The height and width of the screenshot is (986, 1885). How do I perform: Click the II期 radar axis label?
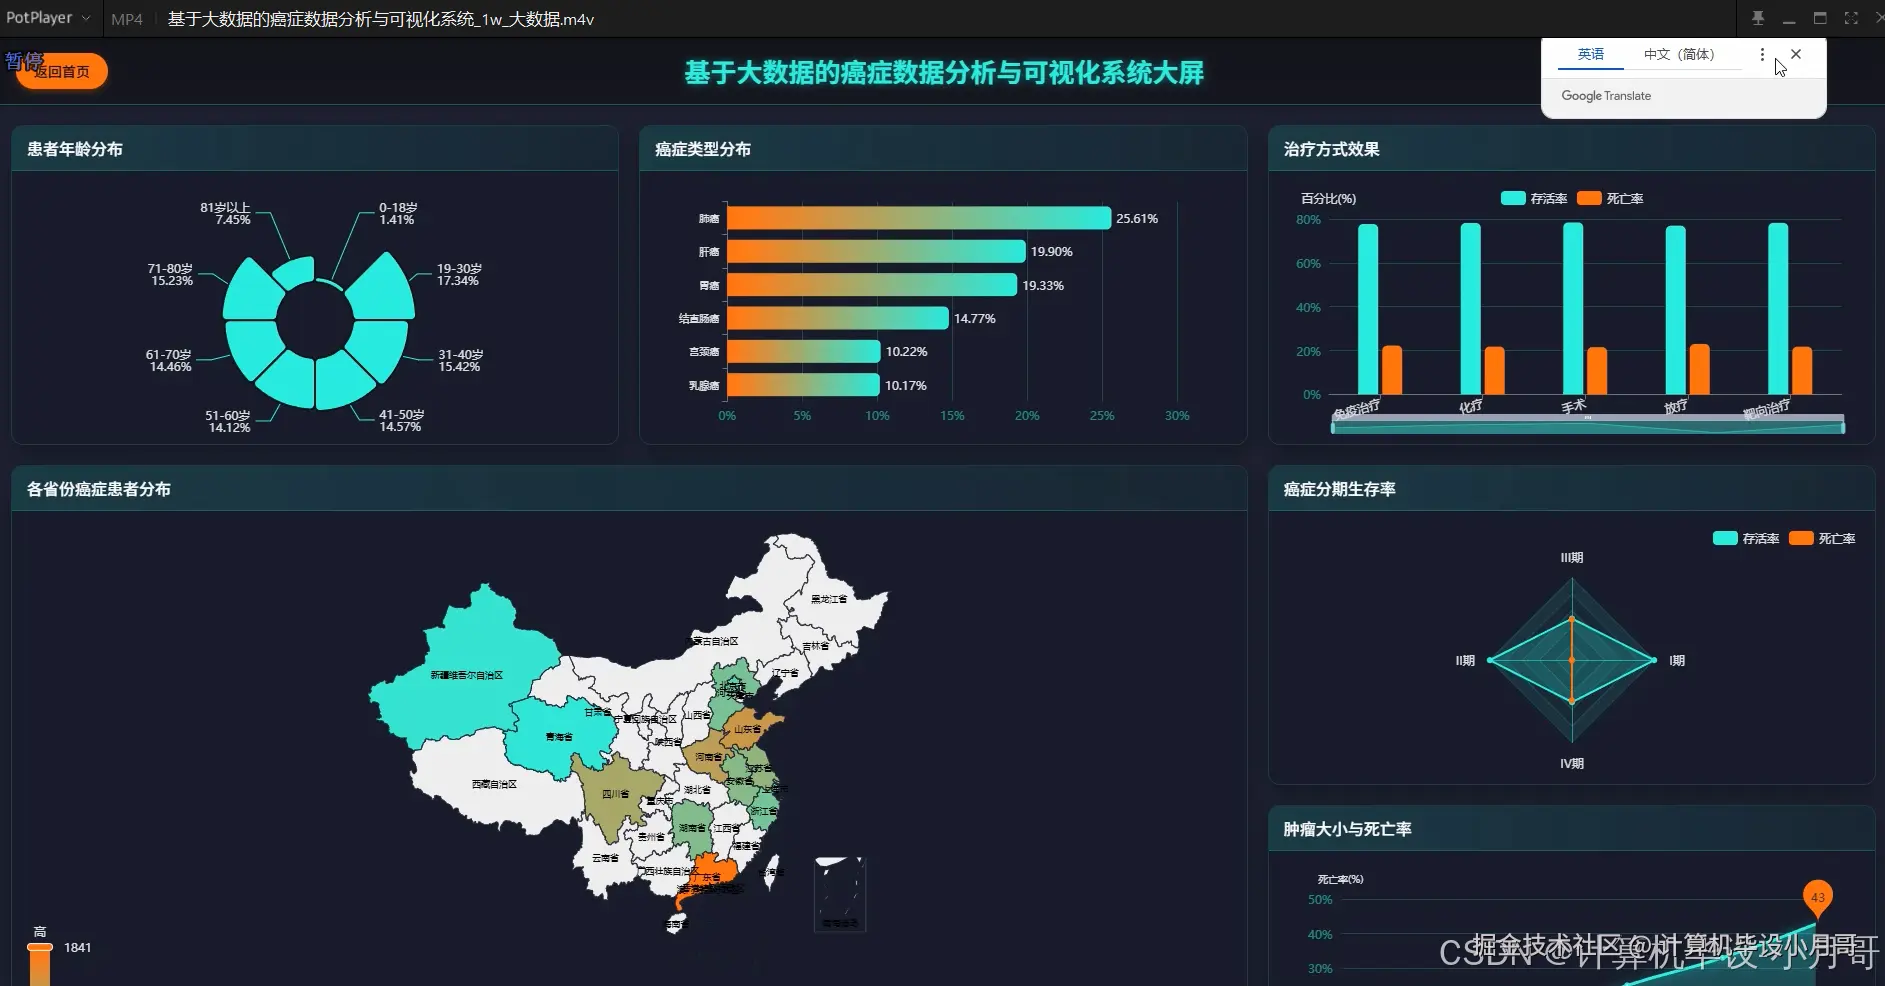(x=1465, y=661)
